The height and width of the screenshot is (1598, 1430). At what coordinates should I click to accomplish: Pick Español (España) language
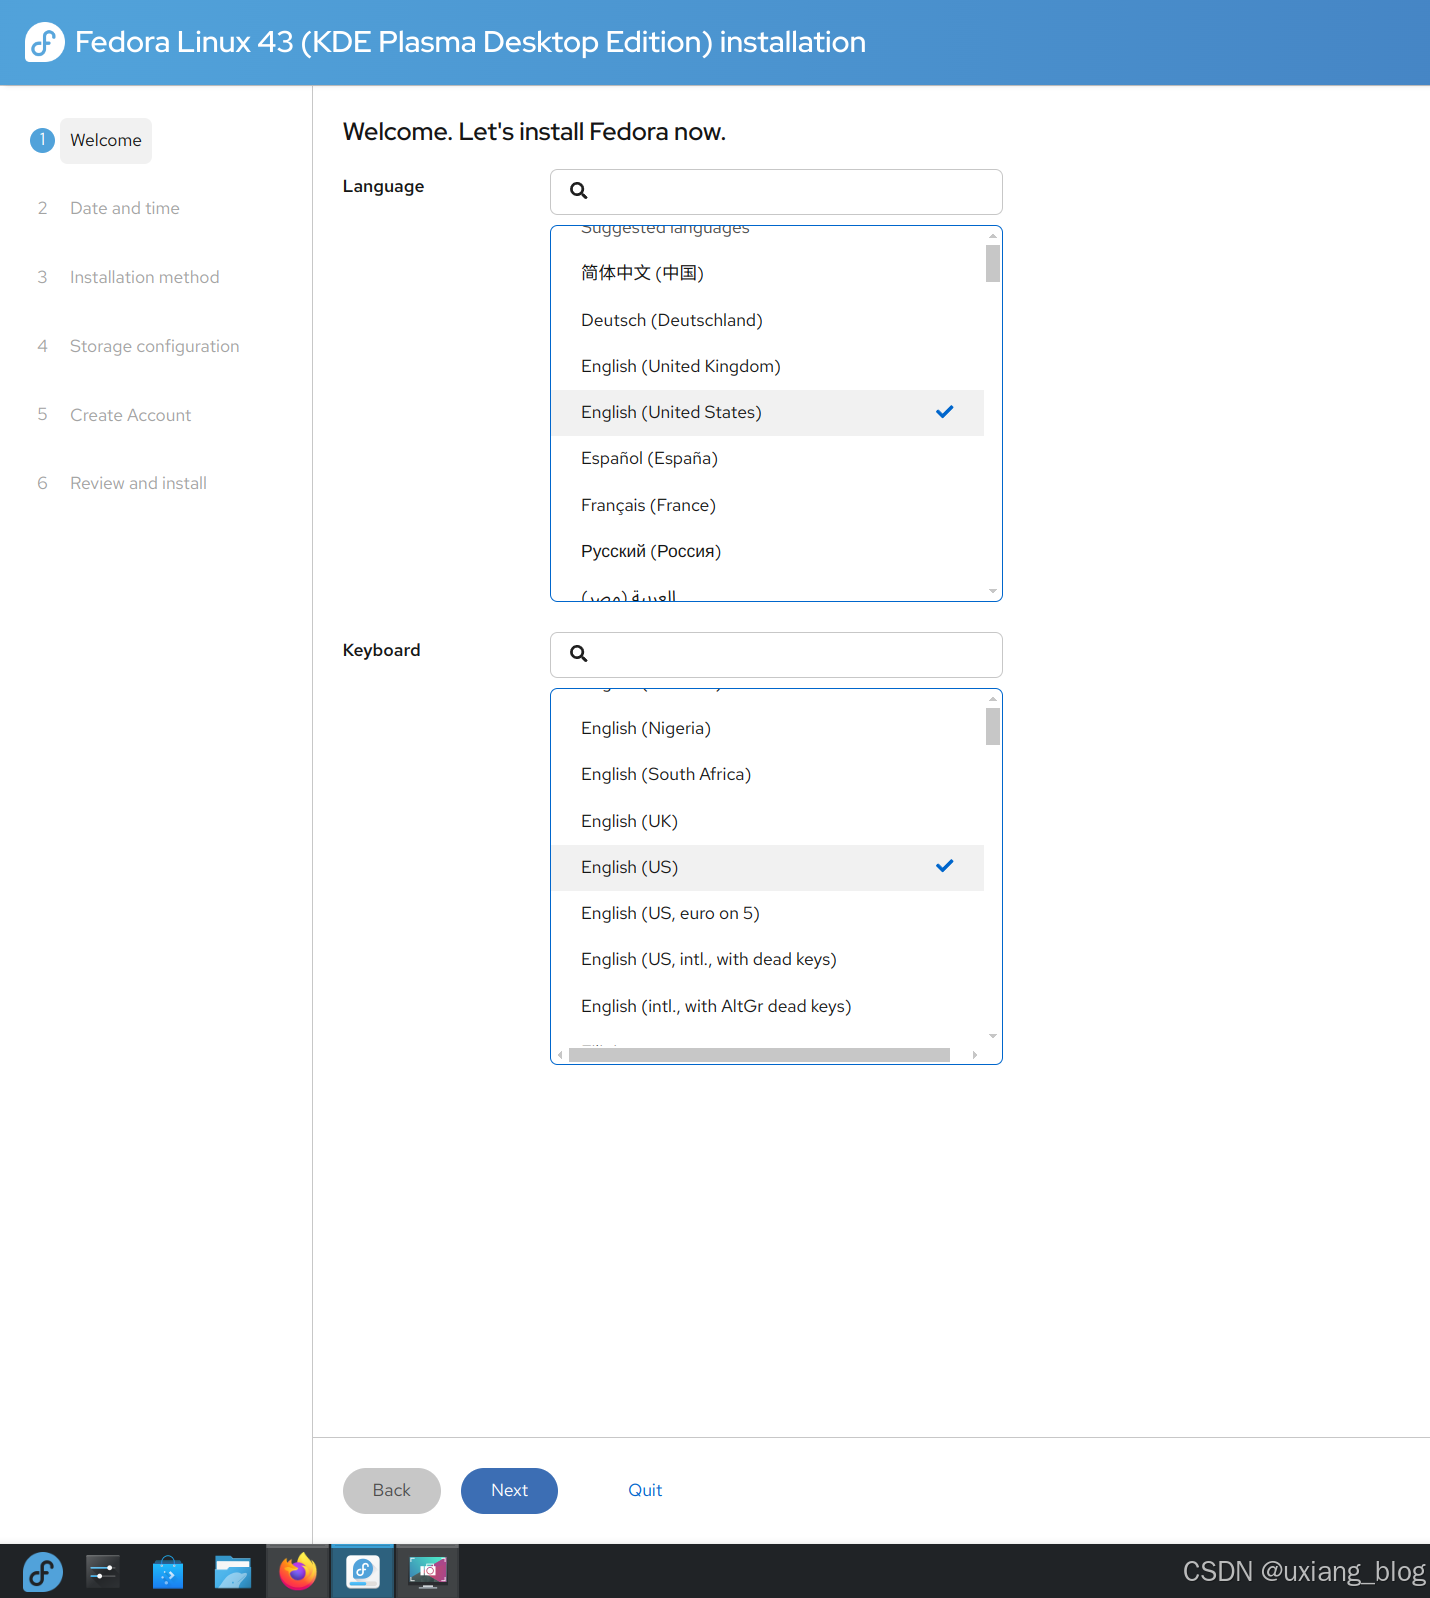coord(767,458)
